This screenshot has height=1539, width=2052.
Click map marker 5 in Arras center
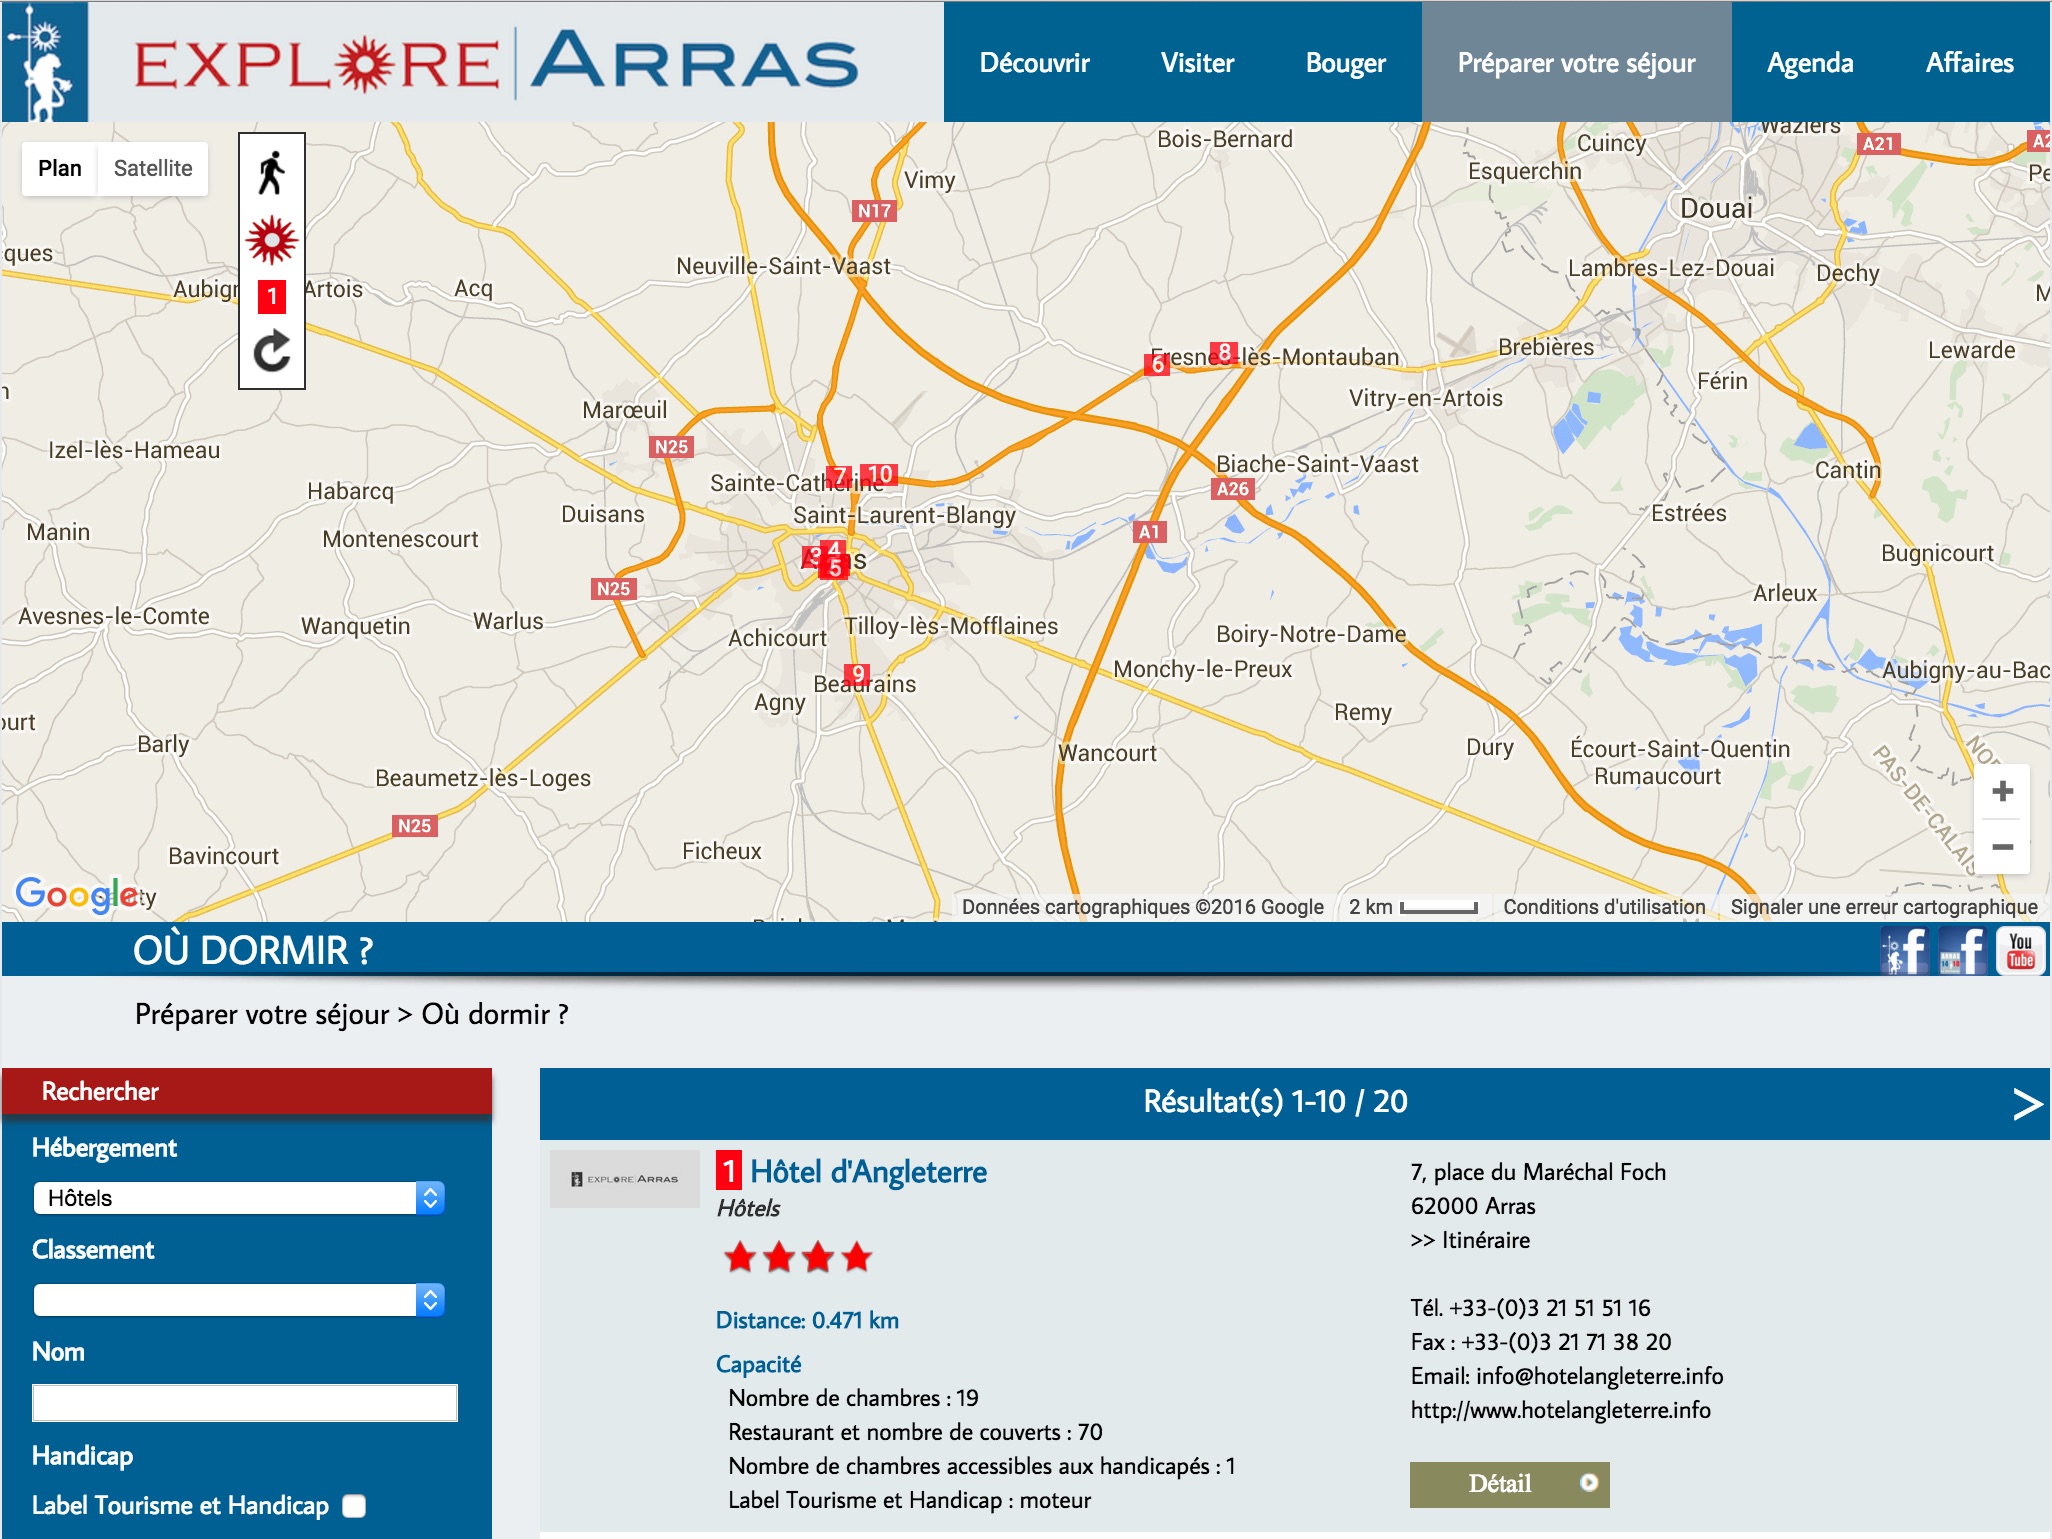point(835,568)
